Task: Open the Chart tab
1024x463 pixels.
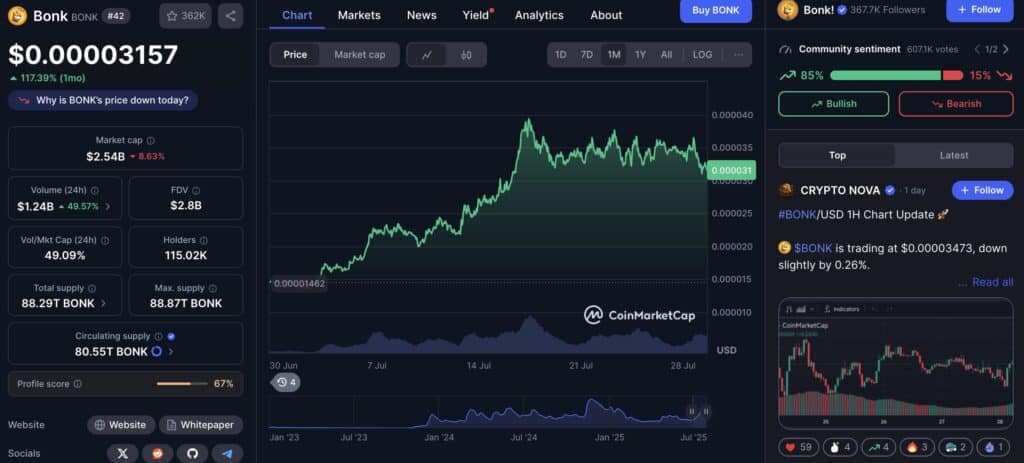Action: (297, 15)
